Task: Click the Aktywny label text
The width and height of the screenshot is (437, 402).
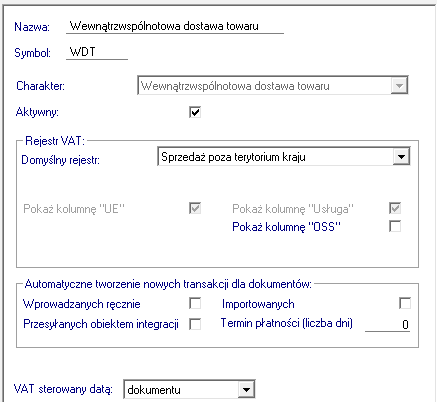Action: point(37,112)
